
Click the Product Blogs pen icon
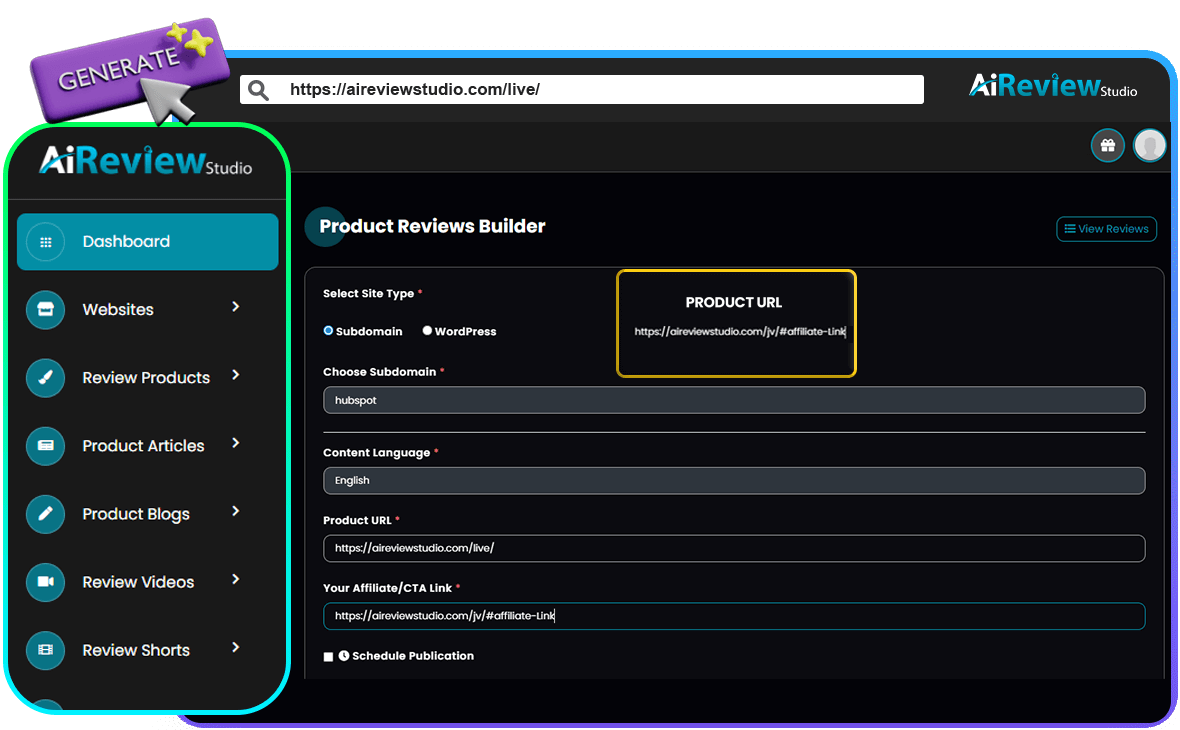click(44, 514)
